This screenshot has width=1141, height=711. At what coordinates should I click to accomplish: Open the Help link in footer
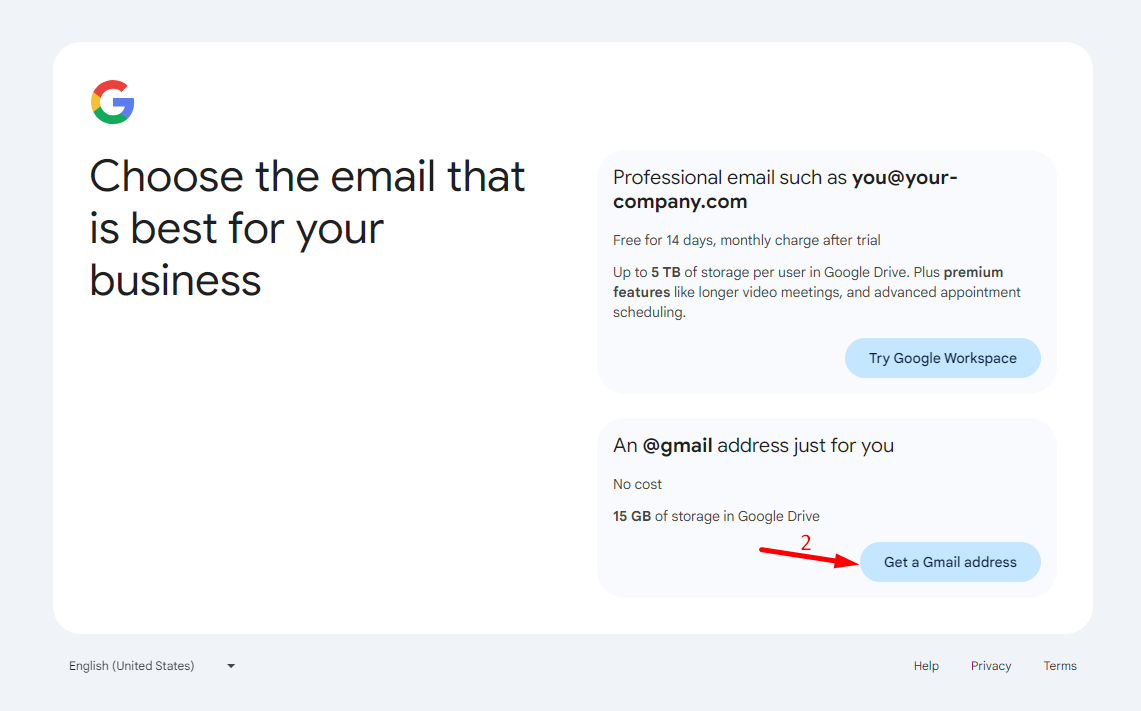click(926, 666)
